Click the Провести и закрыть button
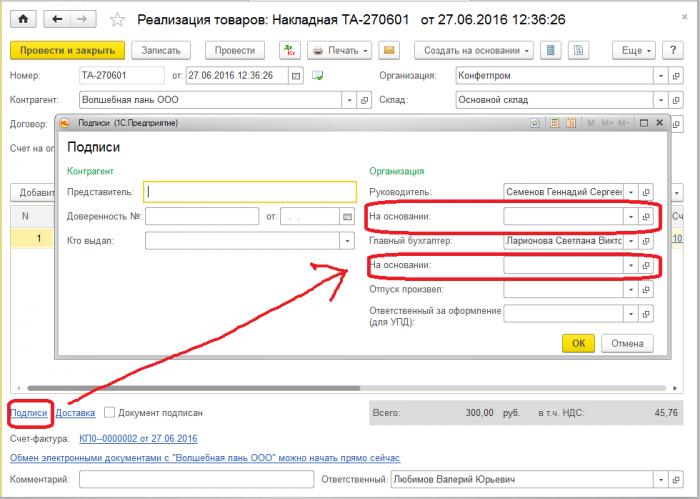This screenshot has width=700, height=499. 67,51
